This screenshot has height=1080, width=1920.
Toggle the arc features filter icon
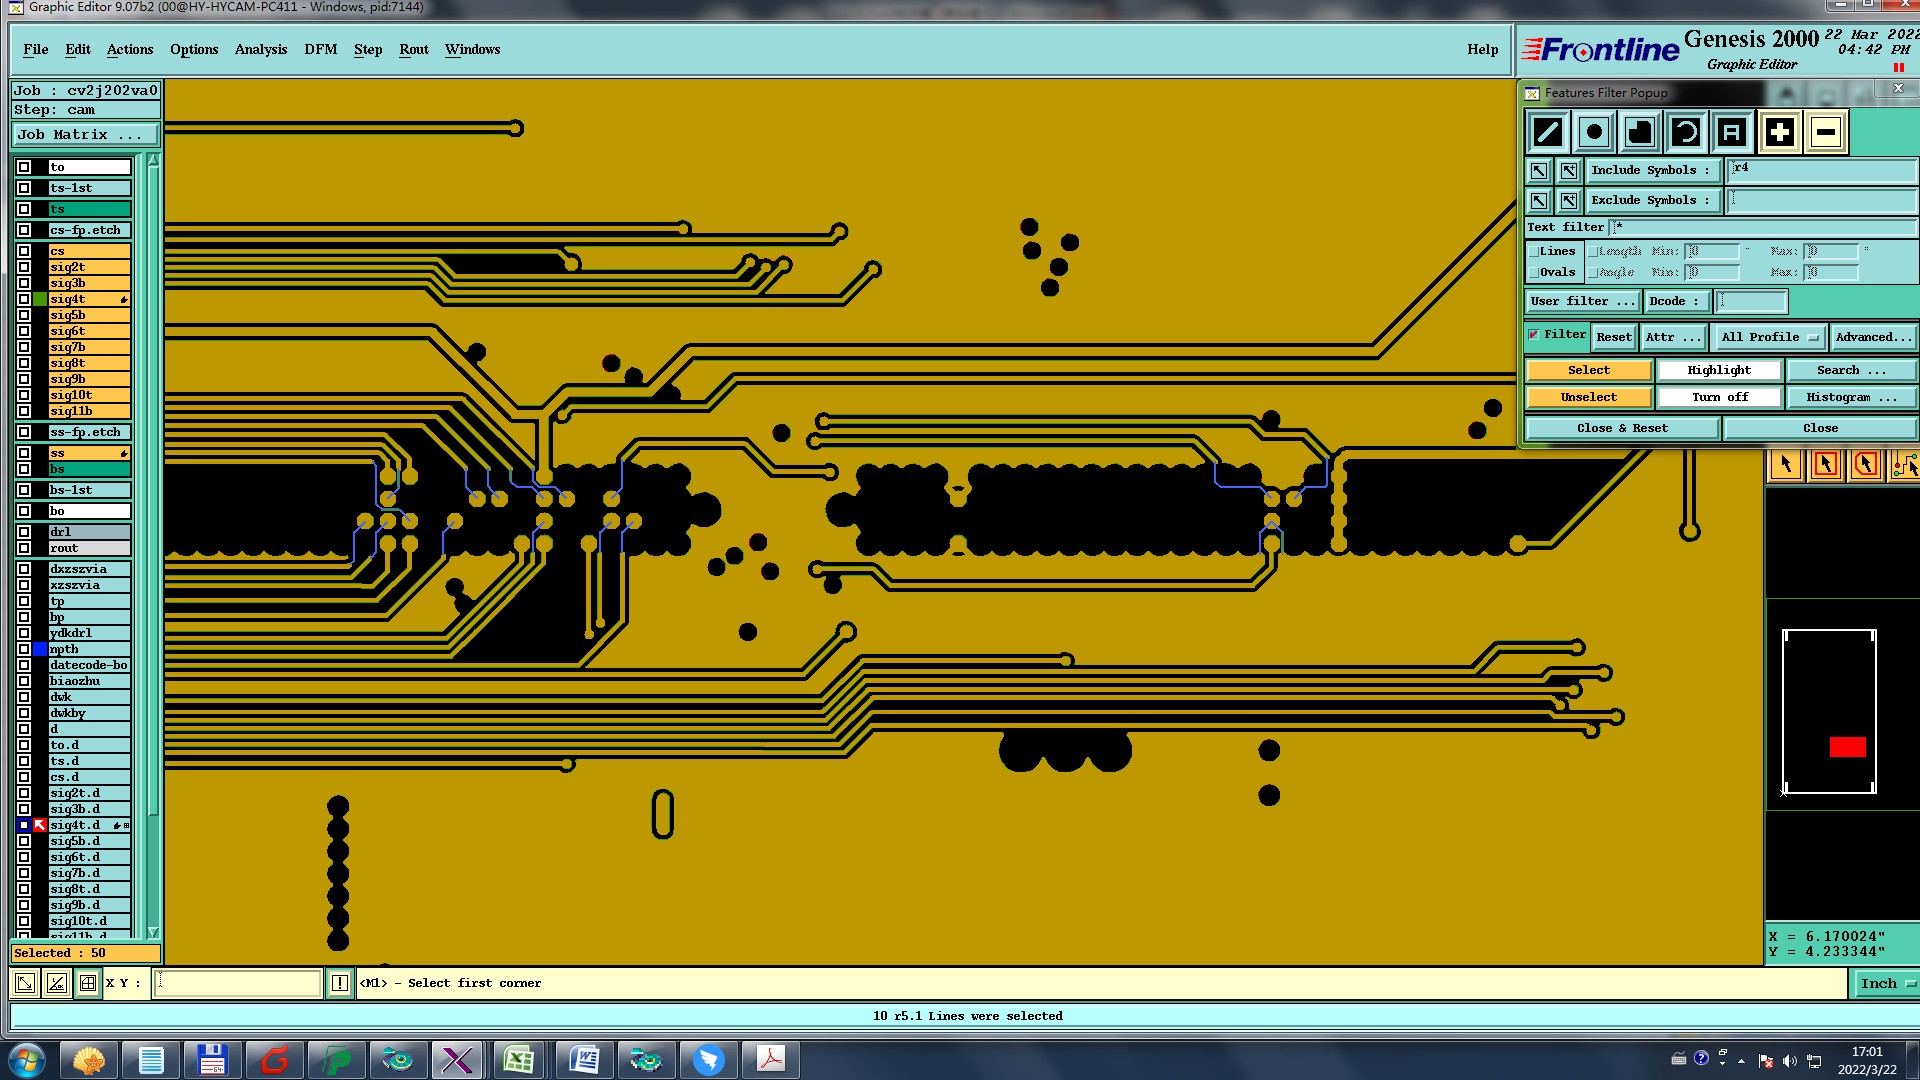1686,132
